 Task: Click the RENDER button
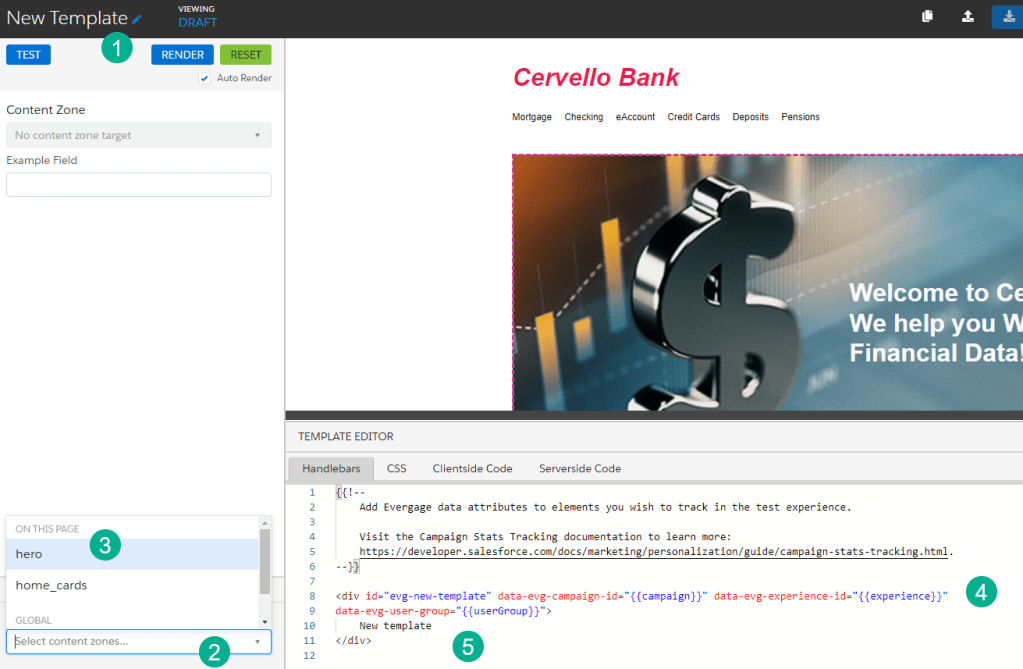click(182, 55)
